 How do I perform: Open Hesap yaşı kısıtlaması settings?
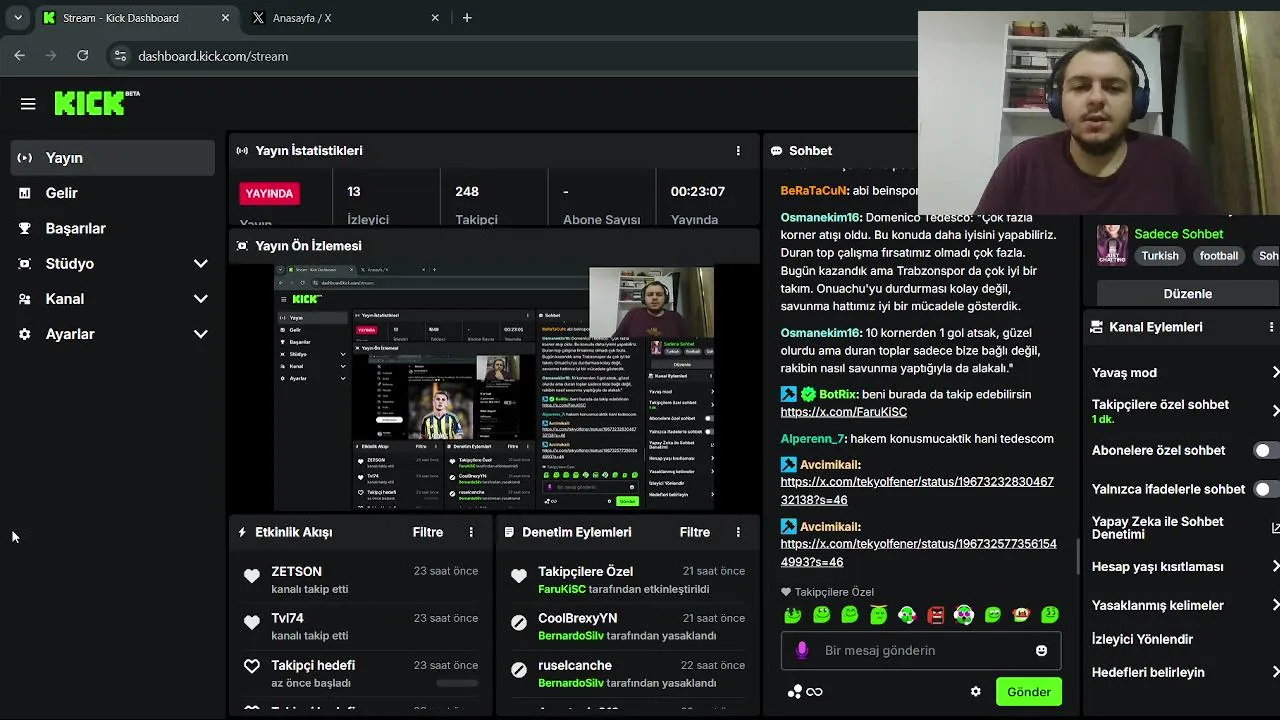[1184, 567]
